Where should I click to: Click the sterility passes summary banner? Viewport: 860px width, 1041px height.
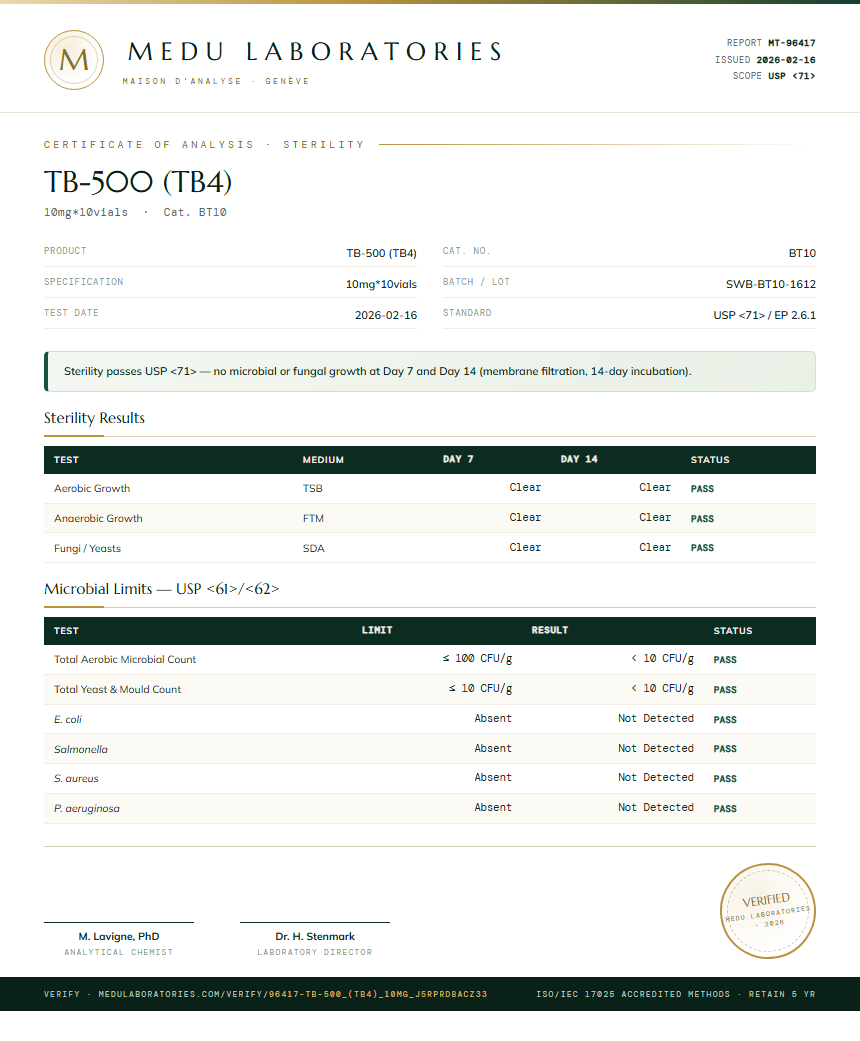(430, 371)
